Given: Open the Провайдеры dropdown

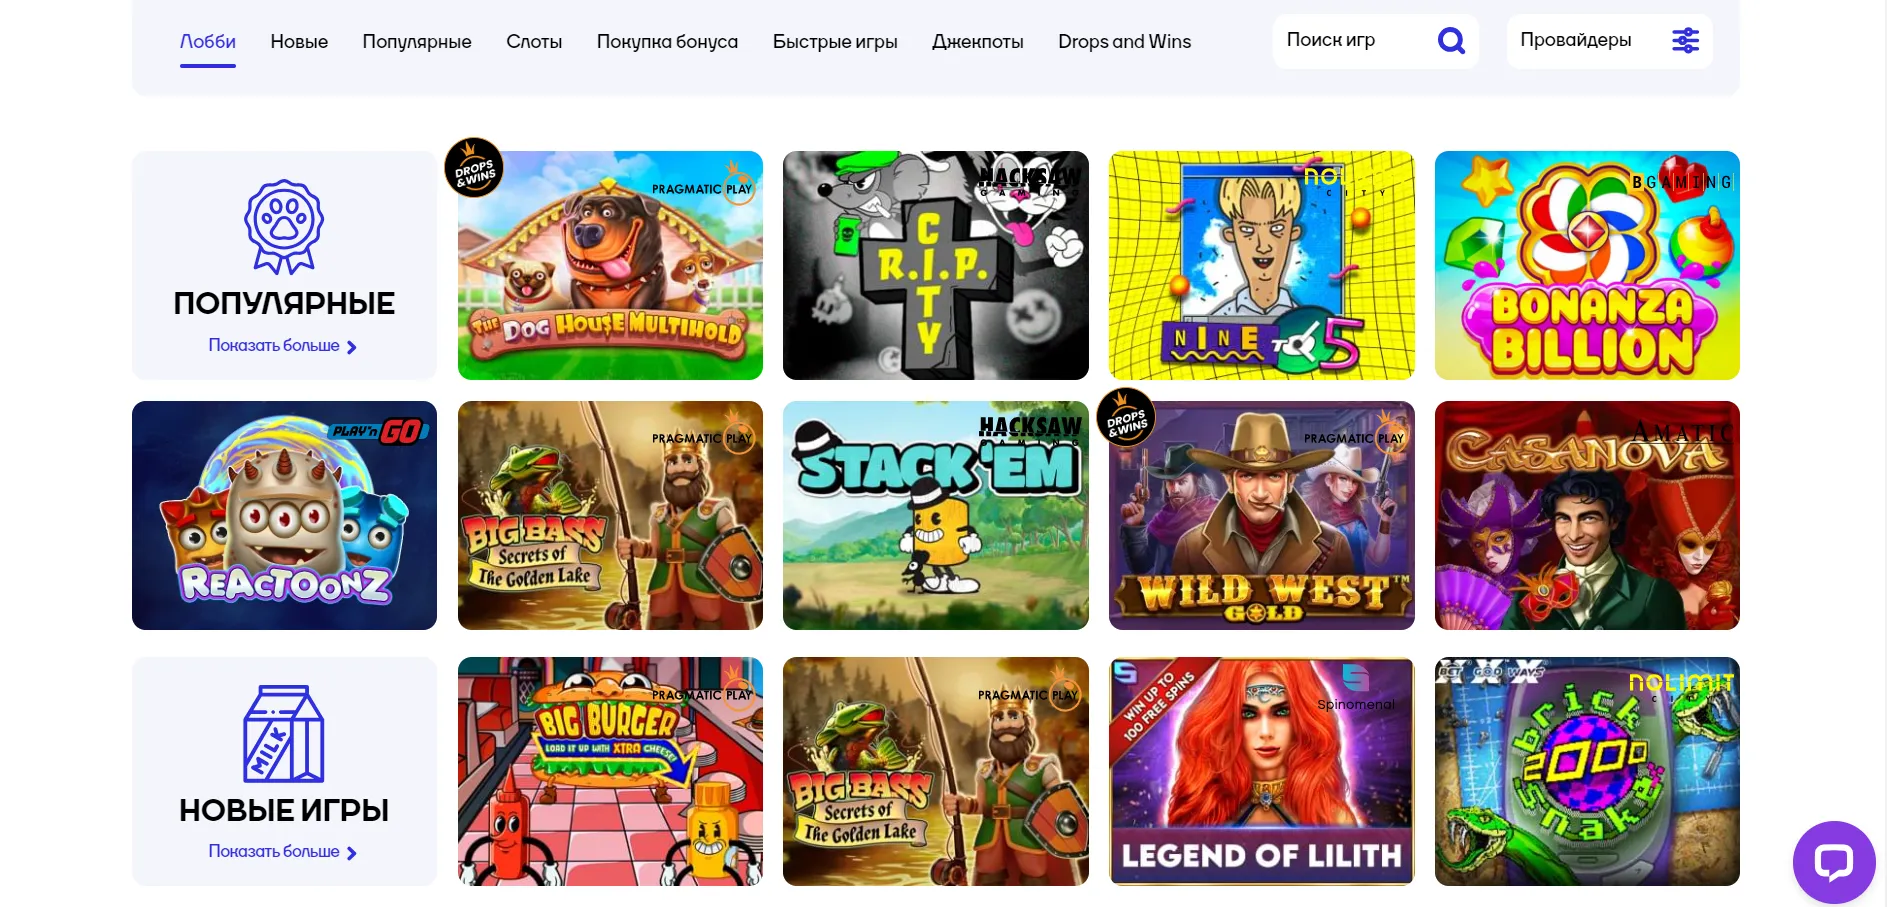Looking at the screenshot, I should click(1609, 41).
